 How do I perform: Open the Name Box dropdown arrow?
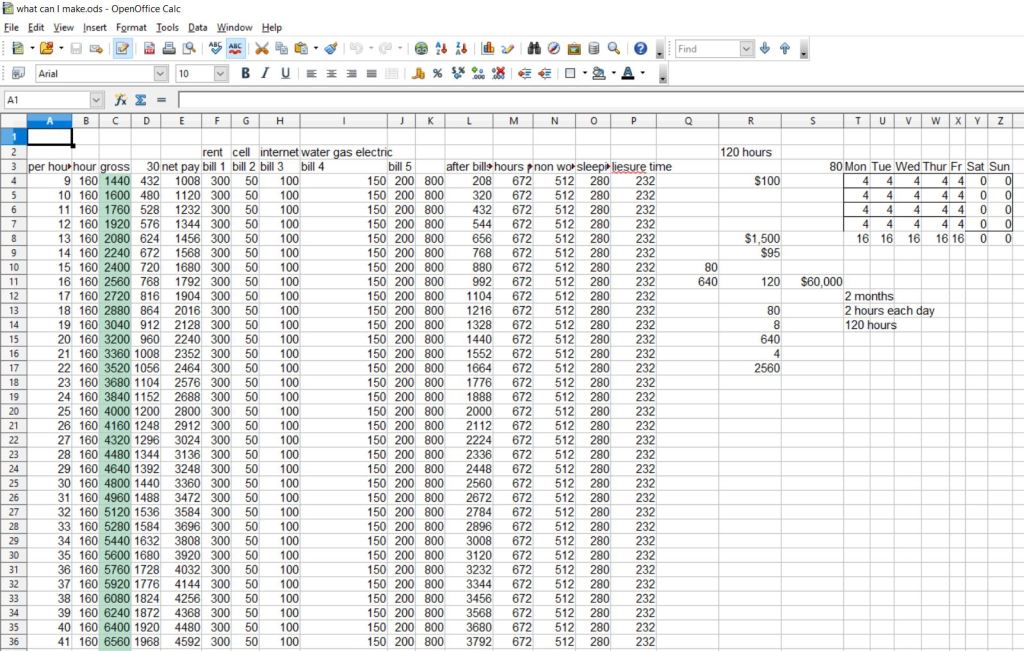96,100
